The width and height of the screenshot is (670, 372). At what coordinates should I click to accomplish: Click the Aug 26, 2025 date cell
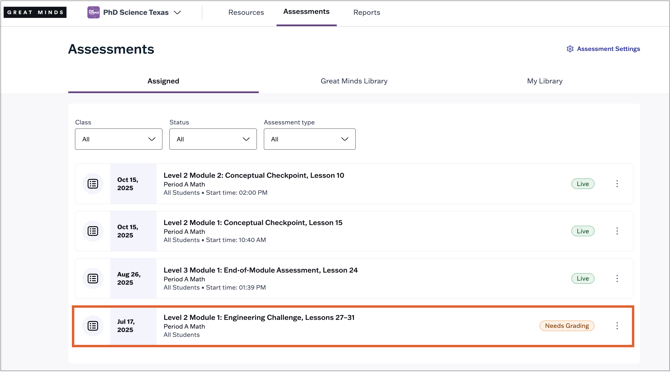click(133, 278)
